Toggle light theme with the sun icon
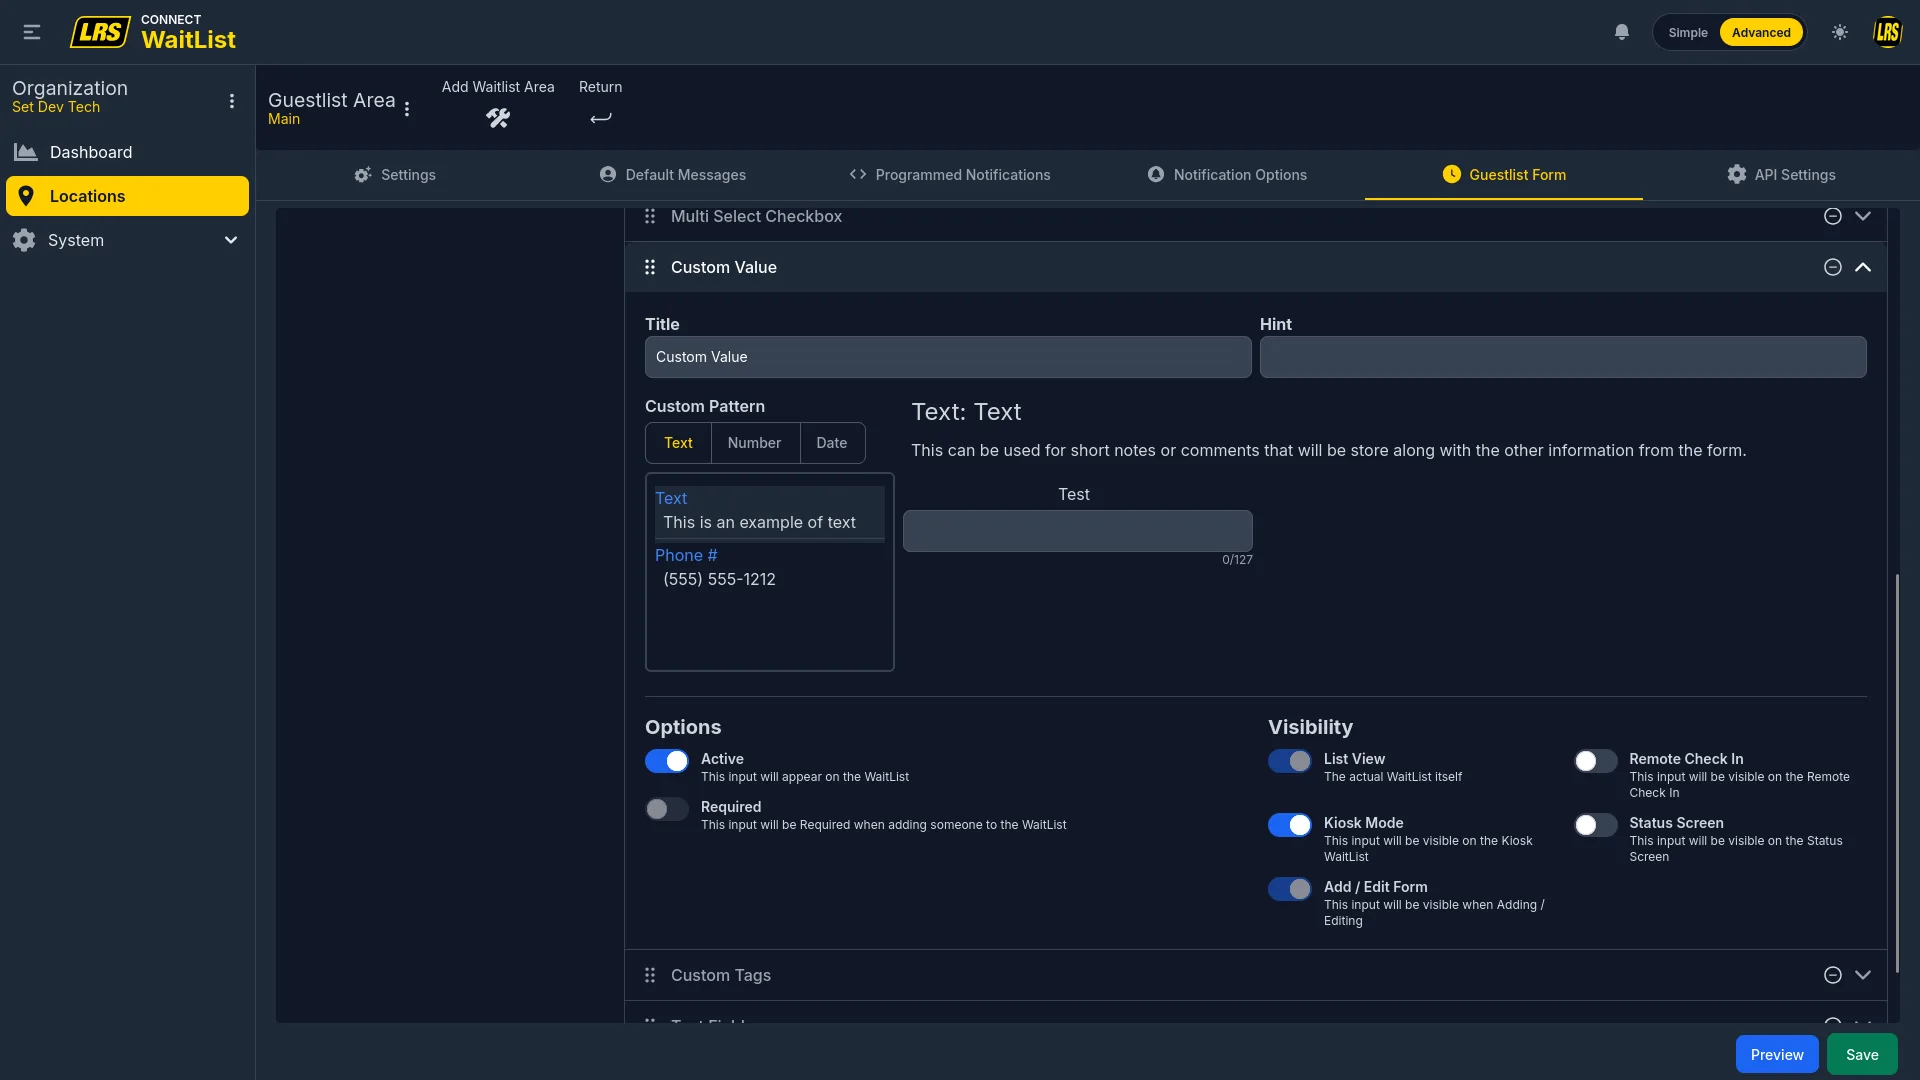The image size is (1920, 1080). [1840, 32]
